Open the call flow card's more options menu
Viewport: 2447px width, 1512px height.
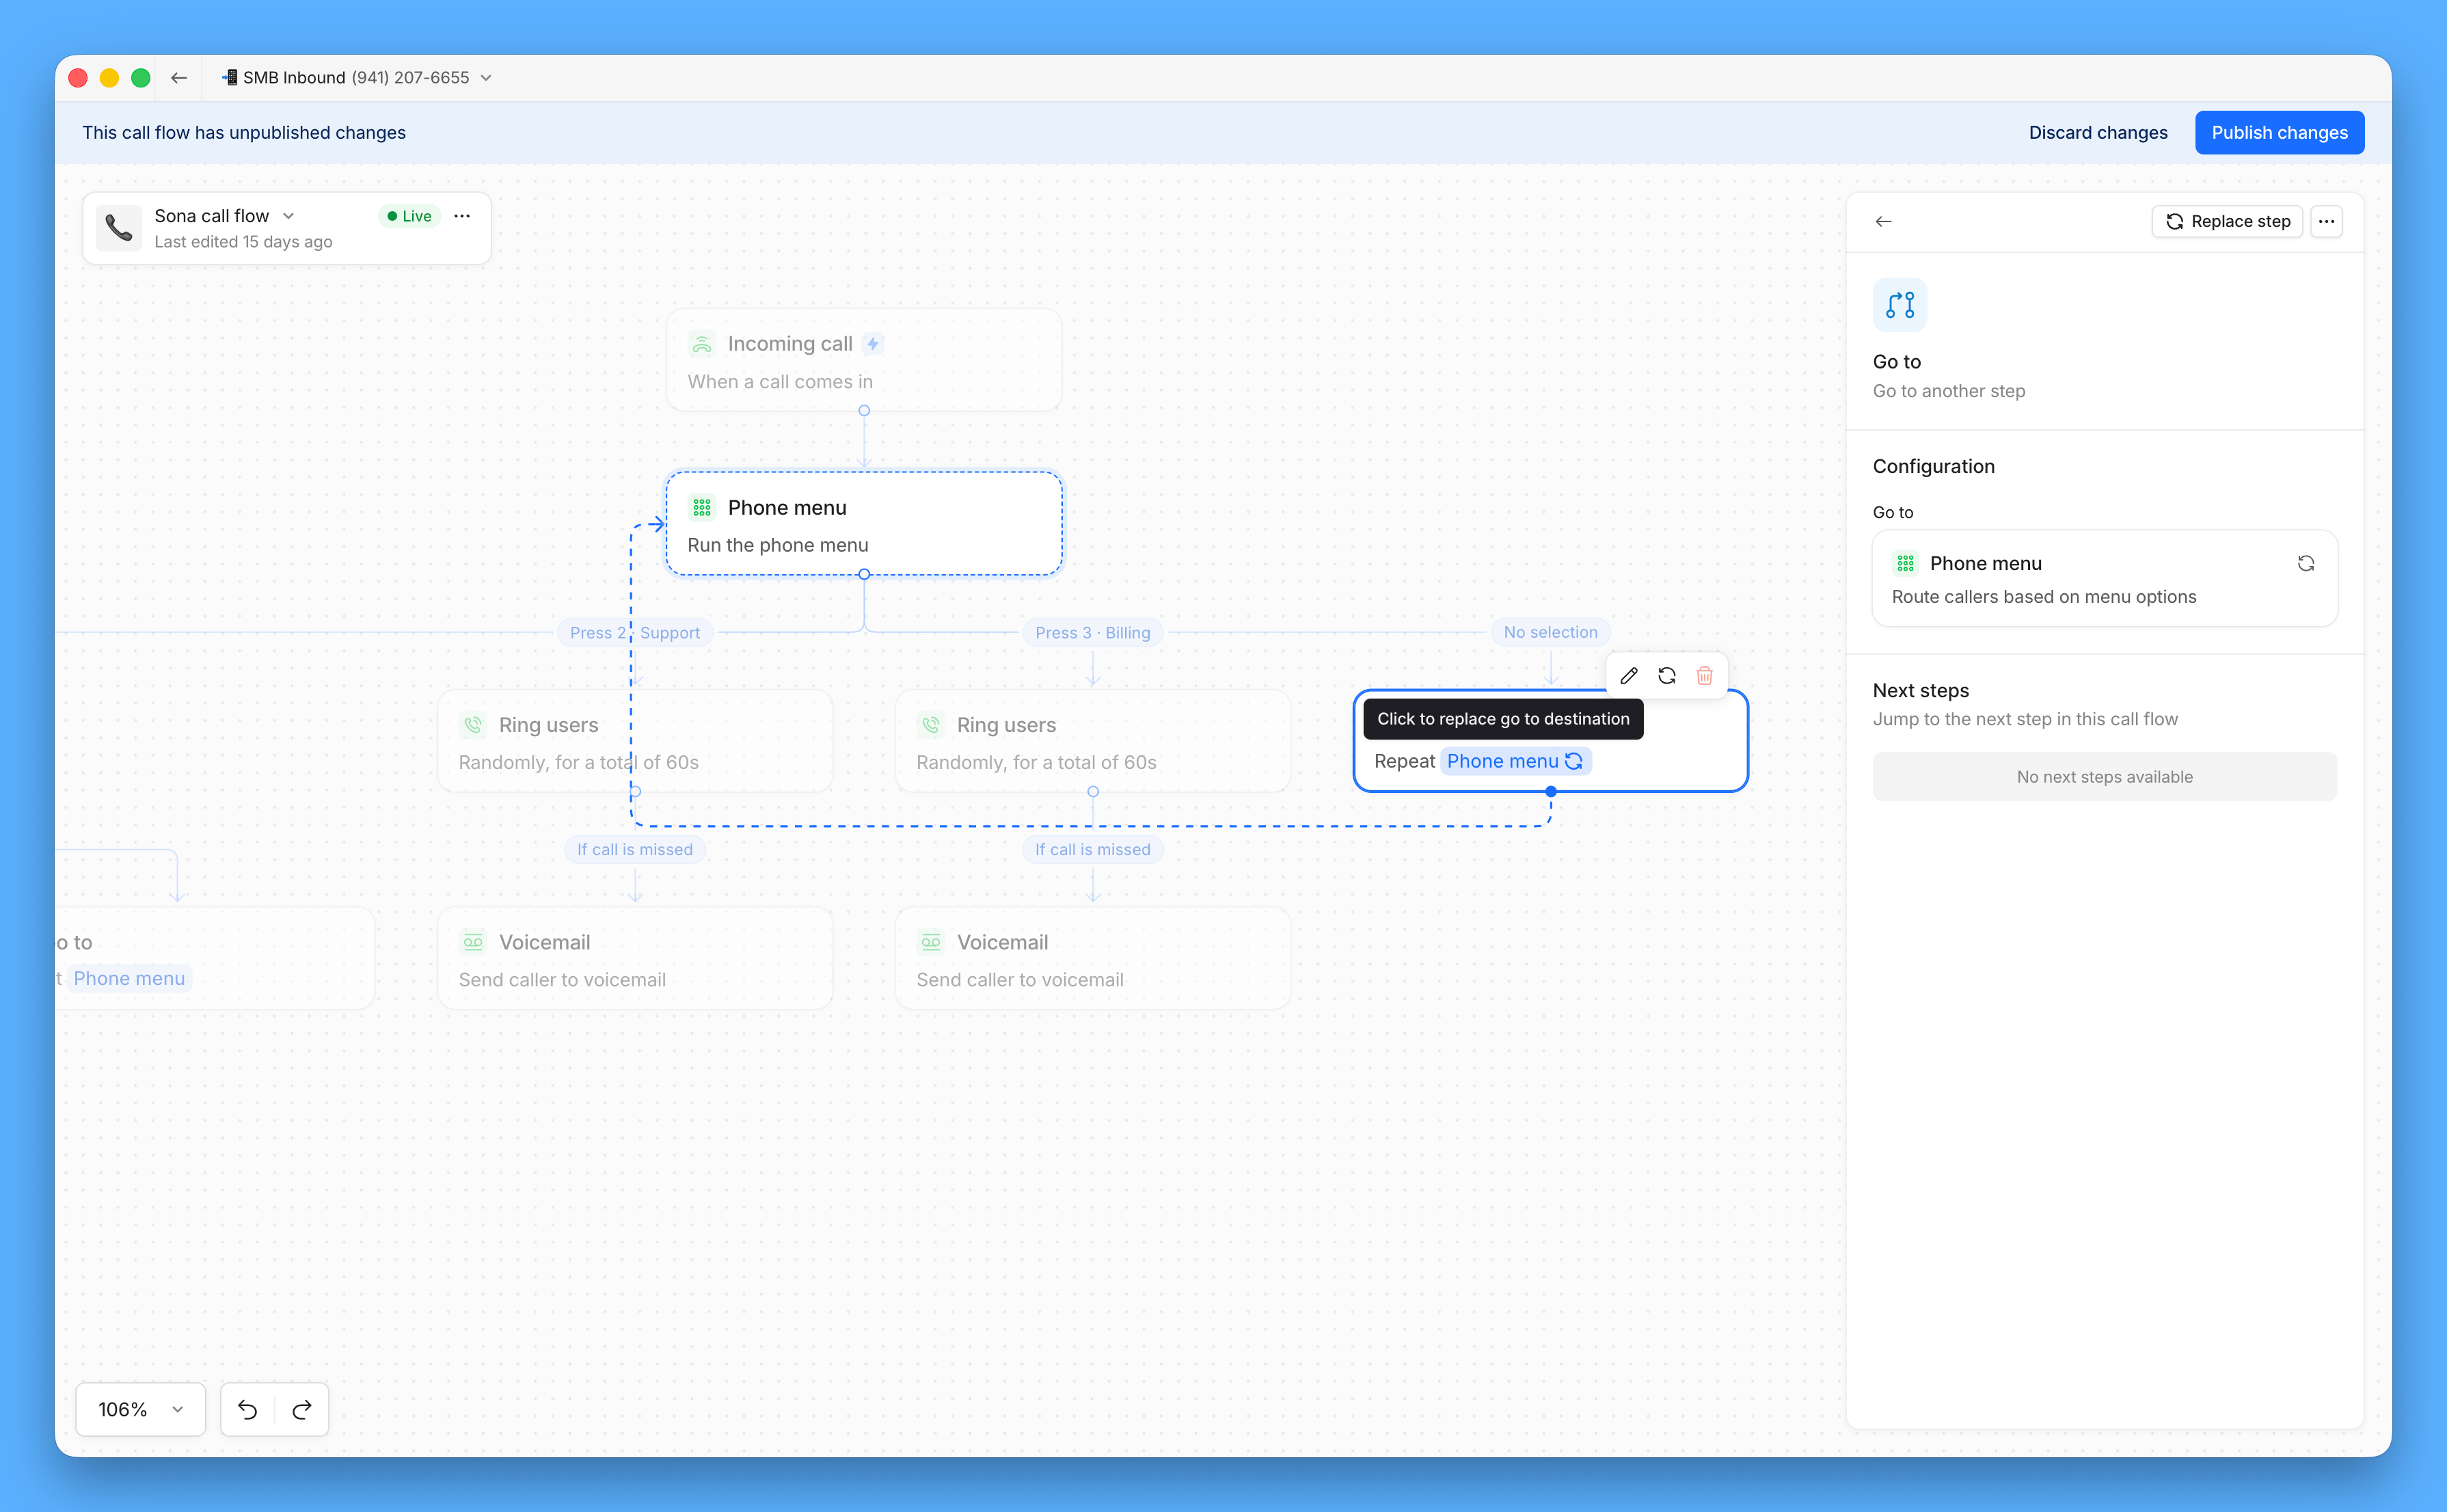[462, 216]
